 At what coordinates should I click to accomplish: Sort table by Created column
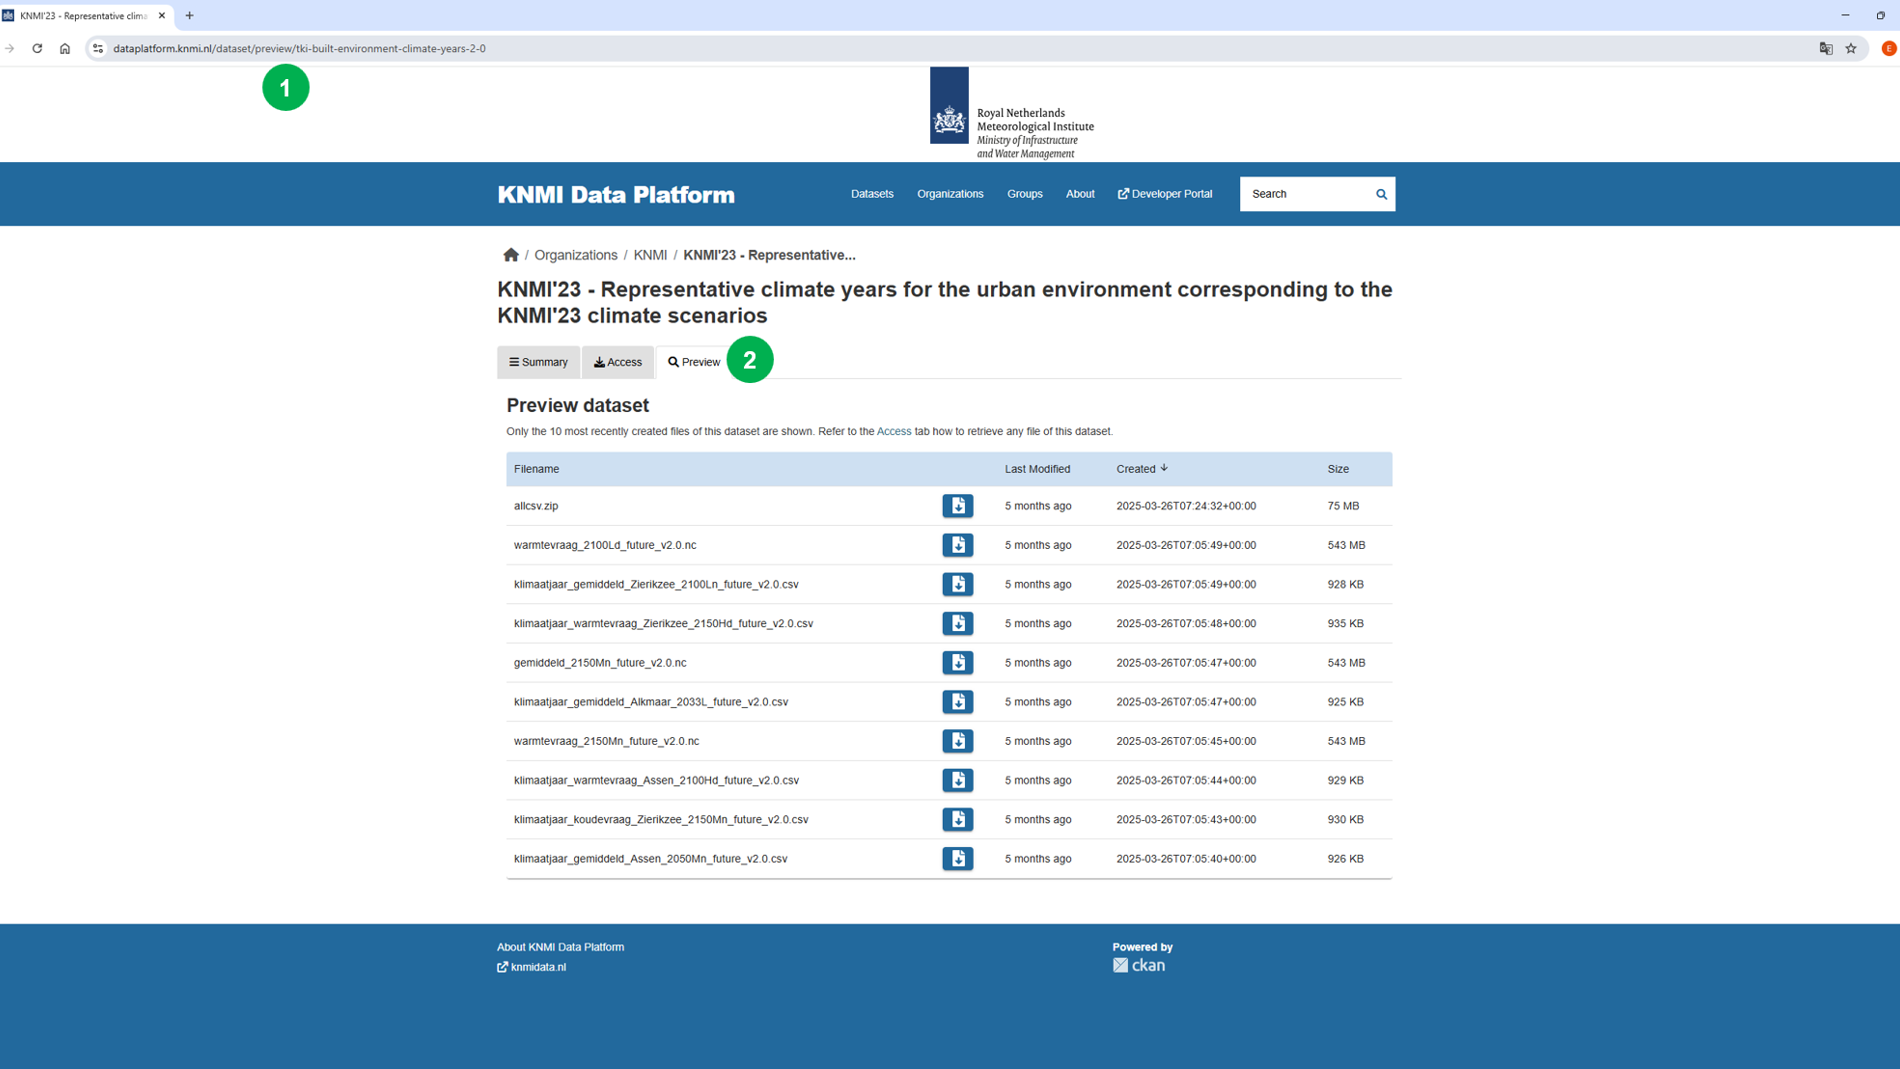pos(1142,469)
